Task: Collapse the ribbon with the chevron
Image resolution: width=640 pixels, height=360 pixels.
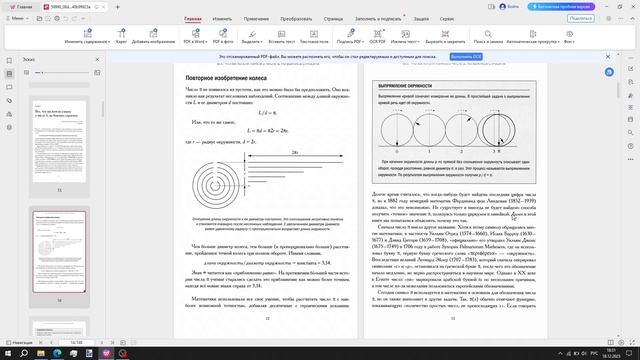Action: point(633,18)
